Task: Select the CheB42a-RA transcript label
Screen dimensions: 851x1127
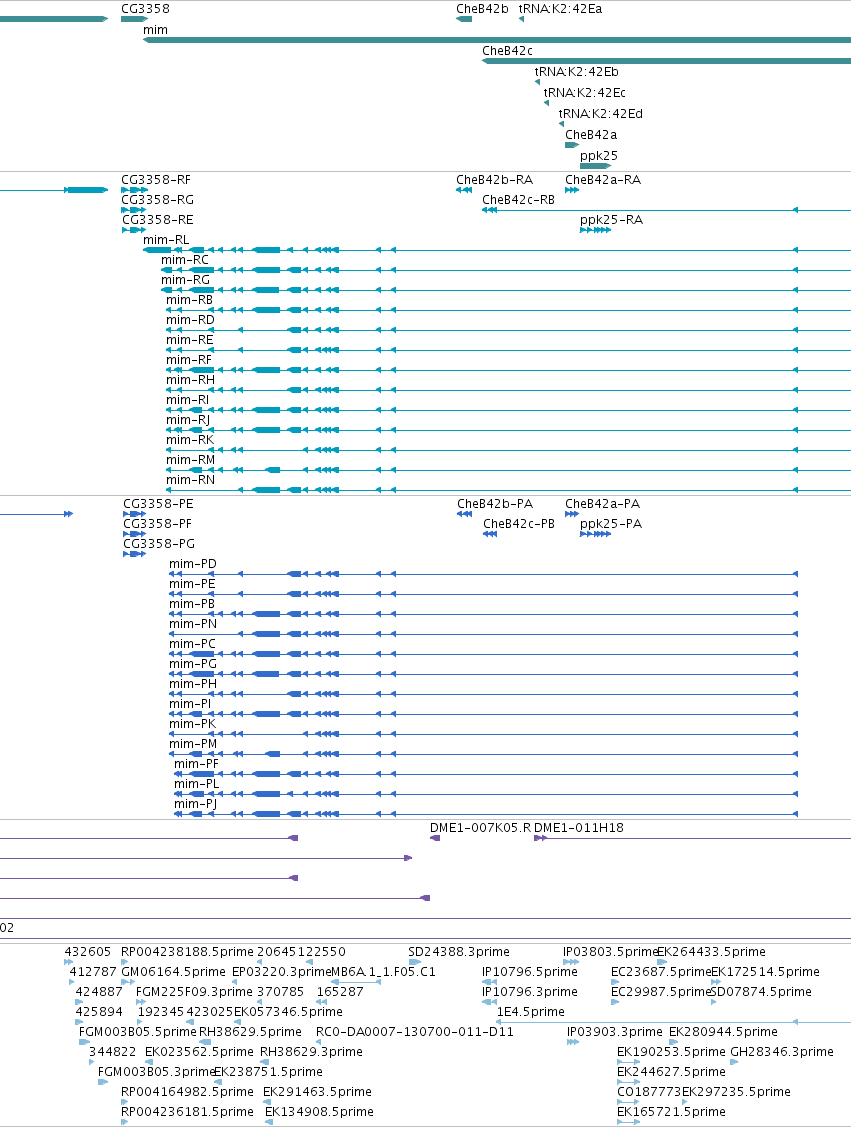Action: [x=603, y=180]
